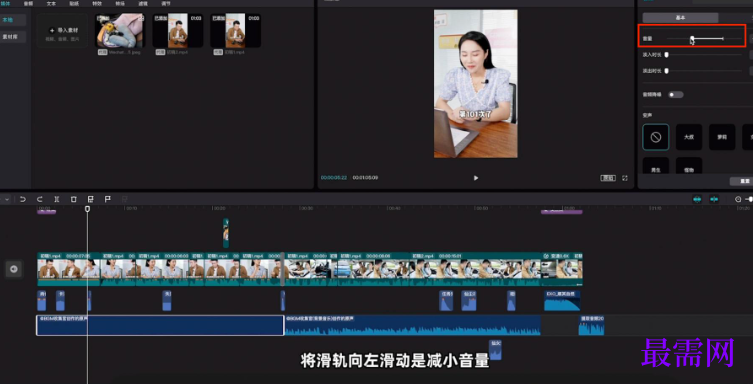The image size is (753, 384).
Task: Click the delete trash icon
Action: [x=73, y=199]
